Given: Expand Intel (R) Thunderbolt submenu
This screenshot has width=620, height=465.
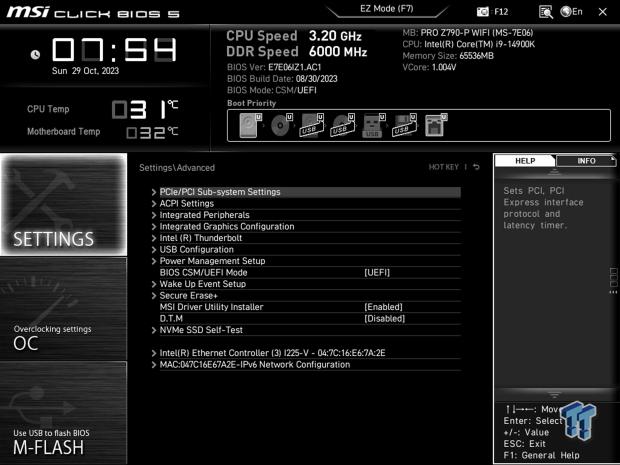Looking at the screenshot, I should click(x=306, y=238).
